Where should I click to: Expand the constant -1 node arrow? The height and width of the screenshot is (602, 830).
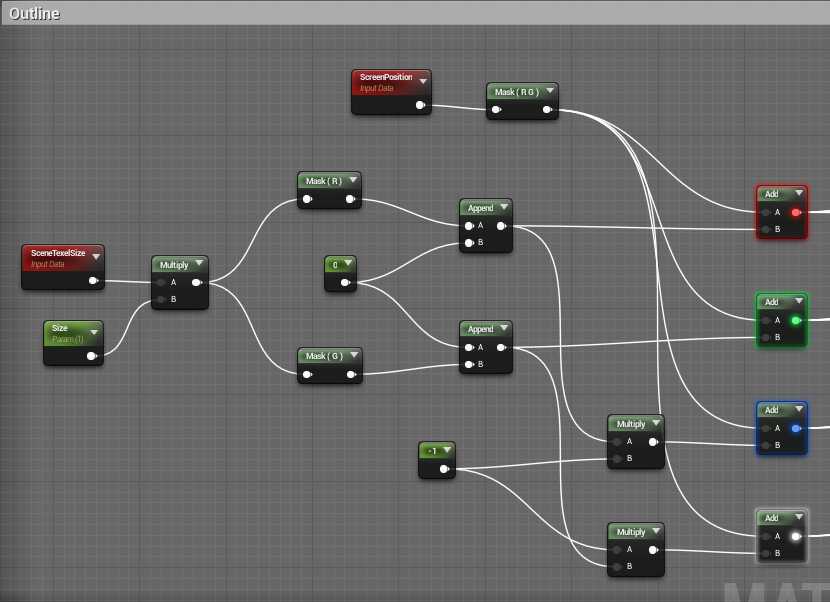tap(447, 450)
